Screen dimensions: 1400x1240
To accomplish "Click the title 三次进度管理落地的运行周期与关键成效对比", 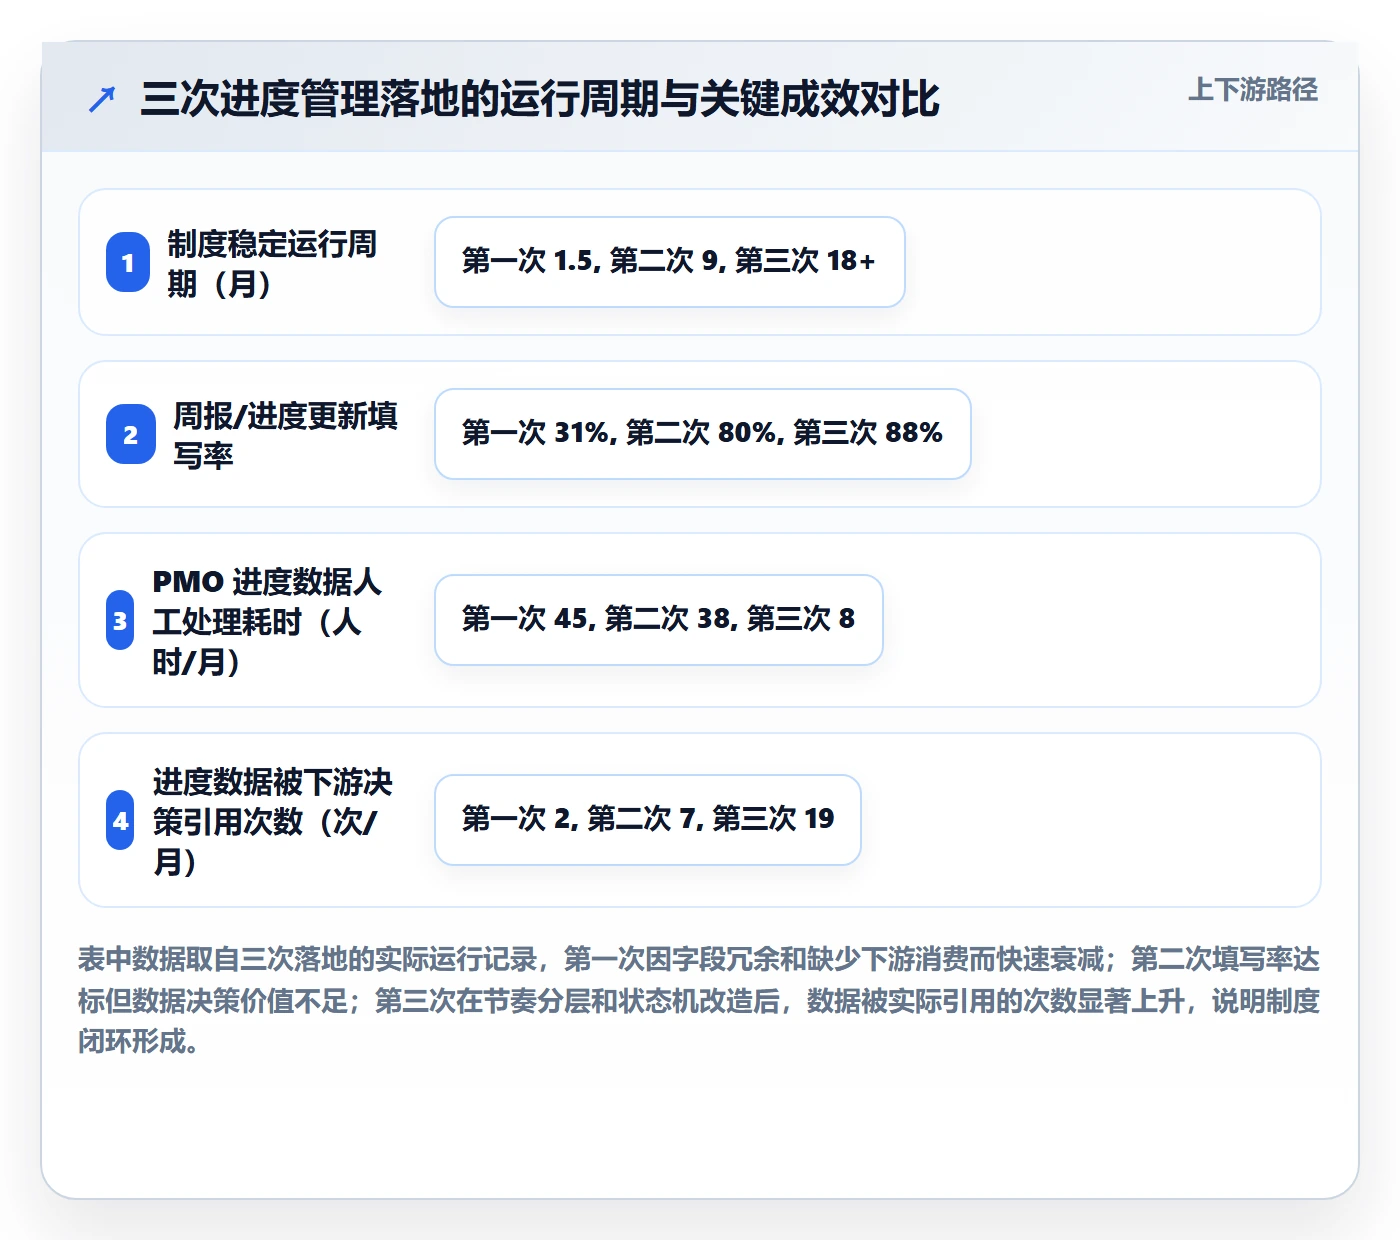I will tap(540, 99).
